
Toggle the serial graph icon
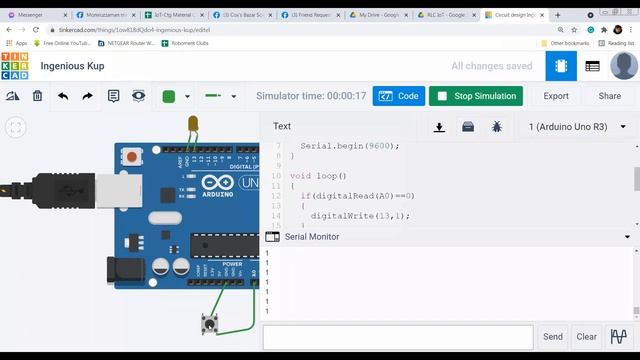tap(619, 337)
